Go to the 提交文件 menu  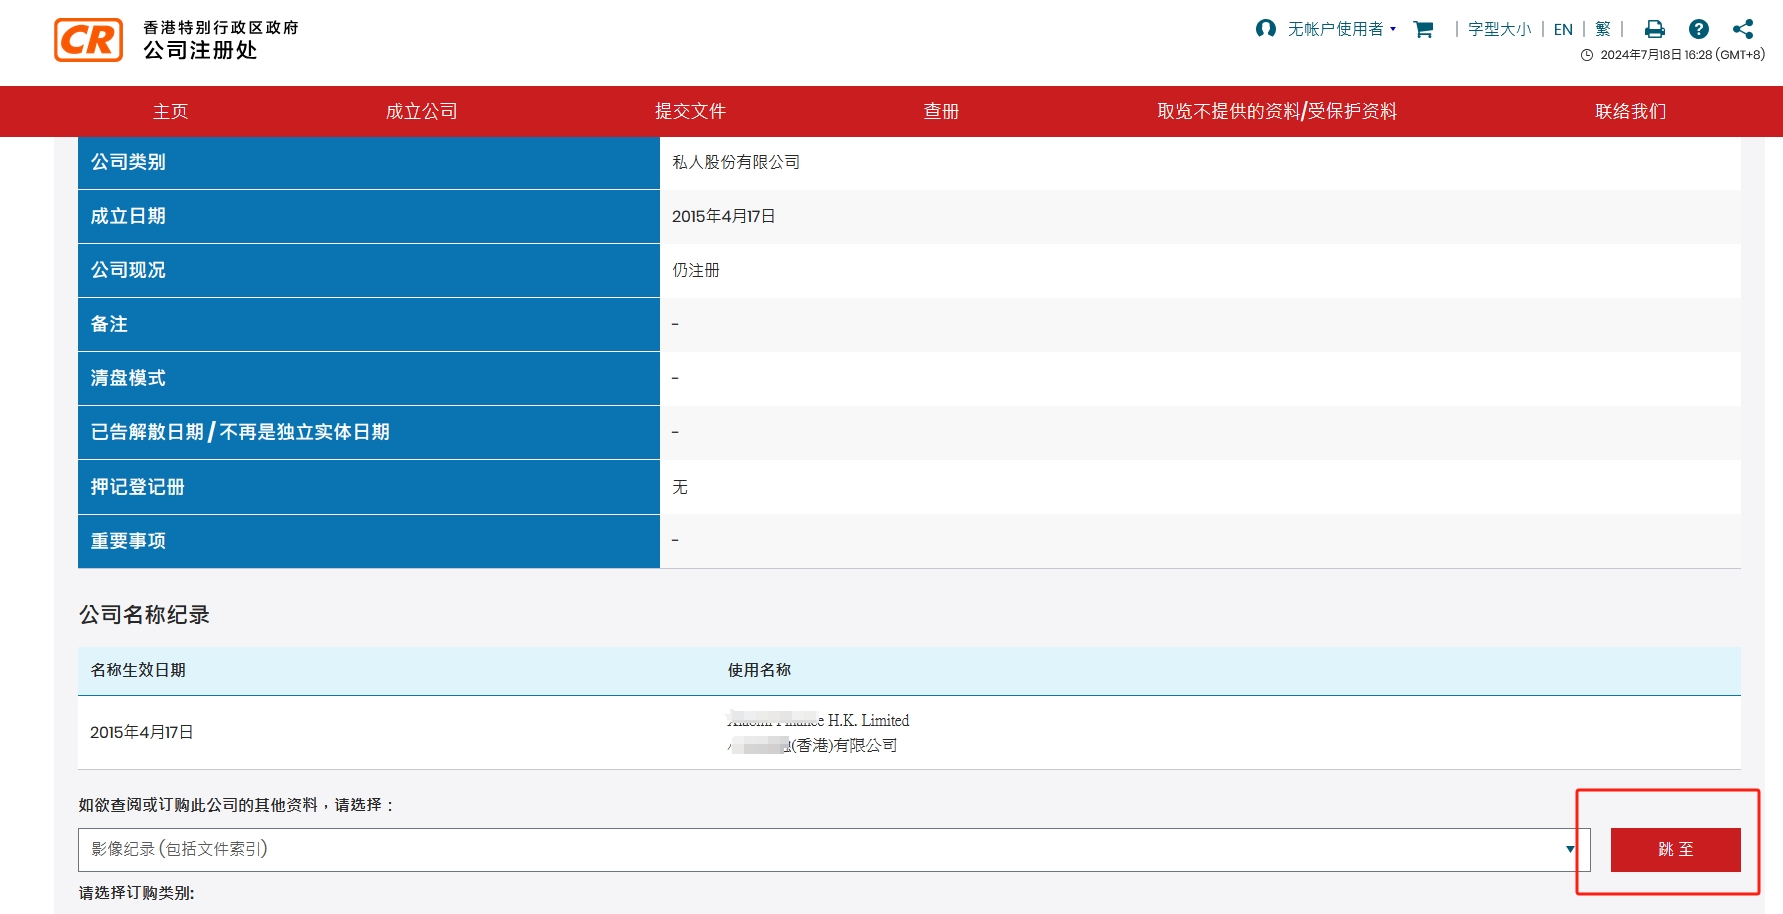690,111
